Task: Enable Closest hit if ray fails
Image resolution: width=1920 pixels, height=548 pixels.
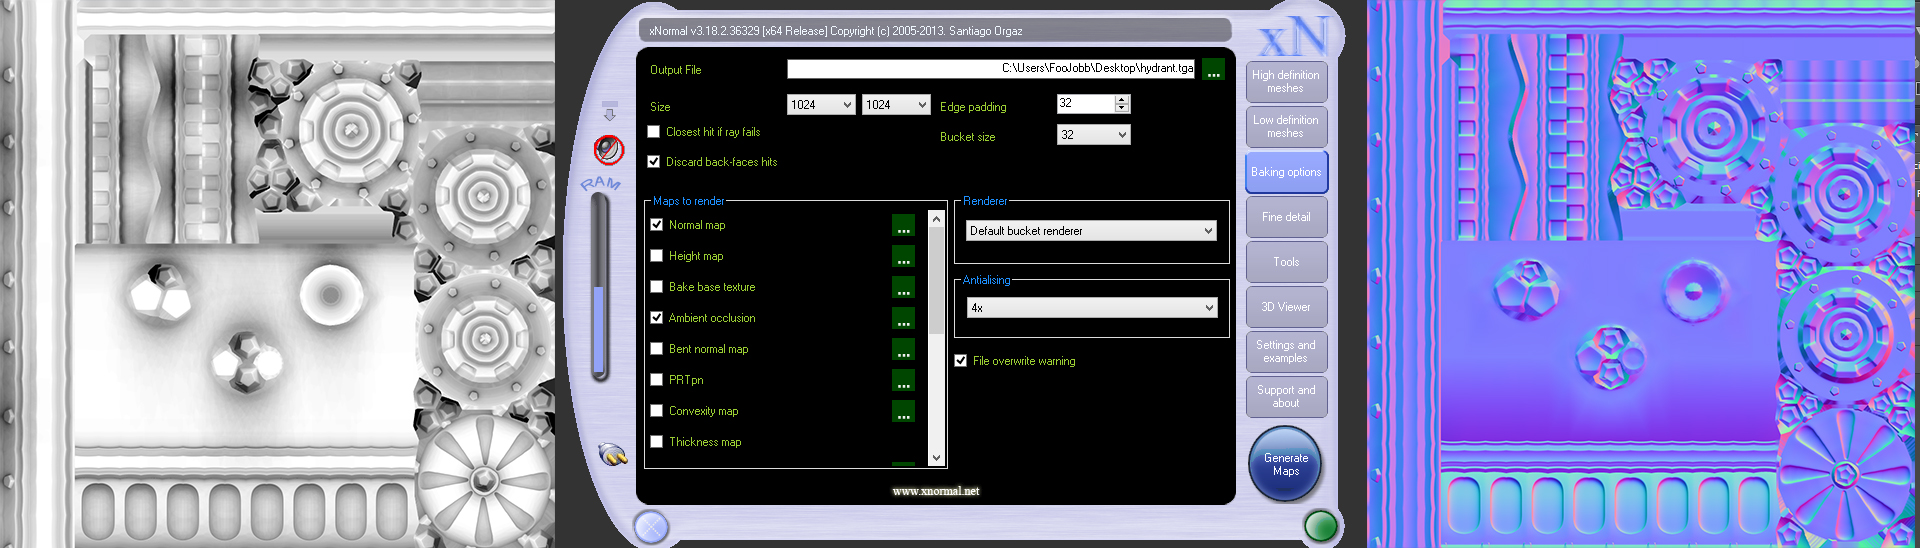Action: (654, 132)
